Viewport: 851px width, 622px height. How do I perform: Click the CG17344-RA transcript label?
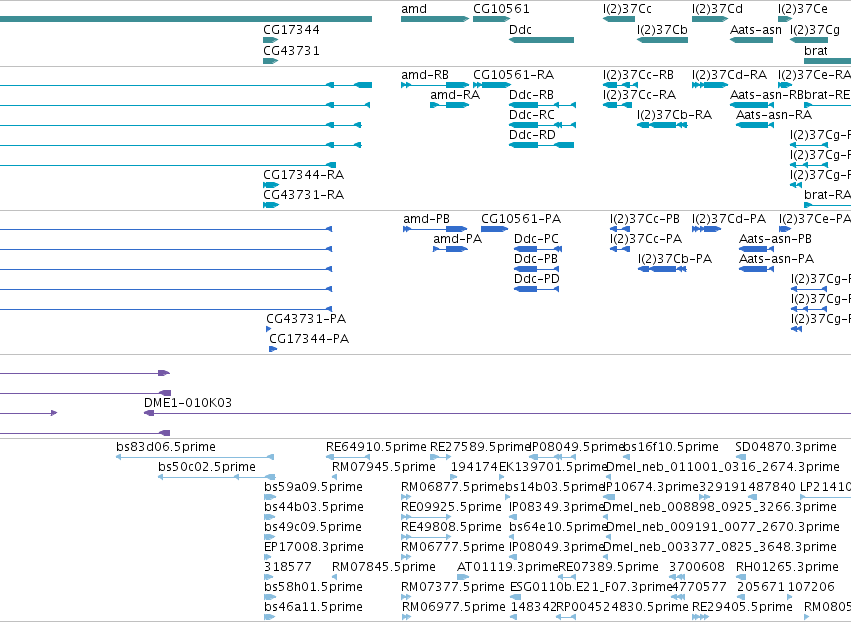[303, 175]
